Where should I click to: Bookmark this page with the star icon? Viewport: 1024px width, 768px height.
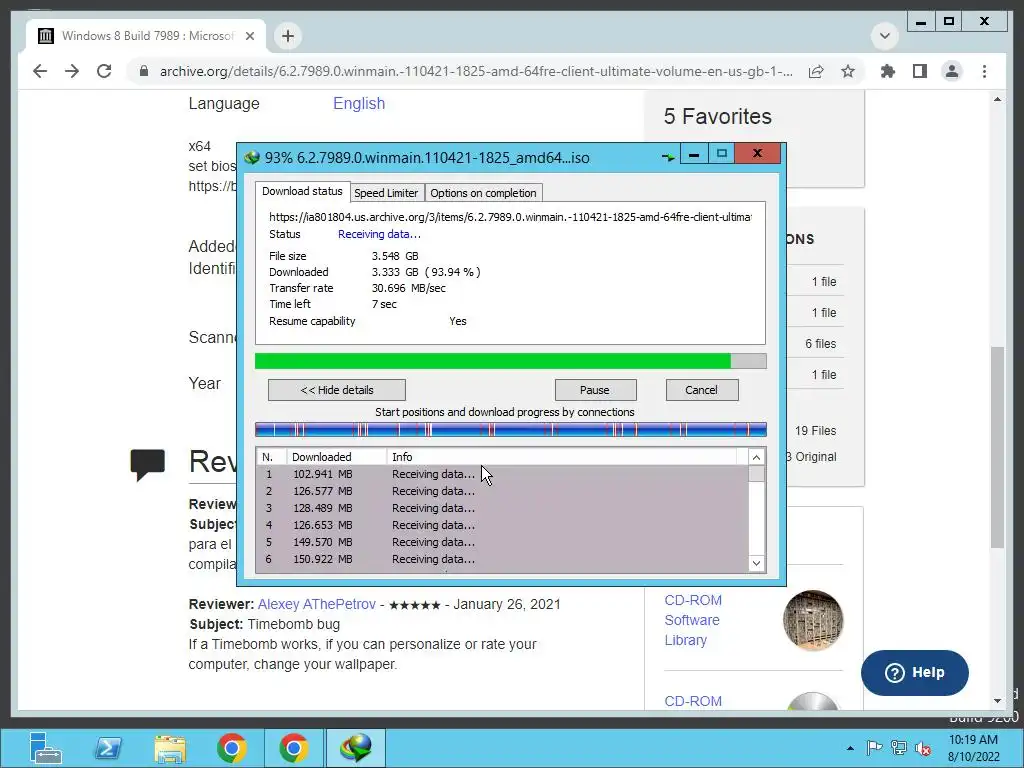pos(848,71)
